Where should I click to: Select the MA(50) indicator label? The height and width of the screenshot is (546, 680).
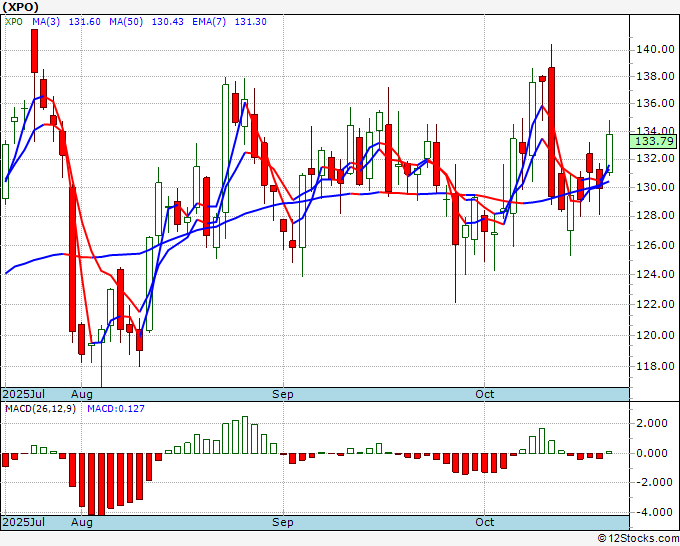tap(126, 22)
